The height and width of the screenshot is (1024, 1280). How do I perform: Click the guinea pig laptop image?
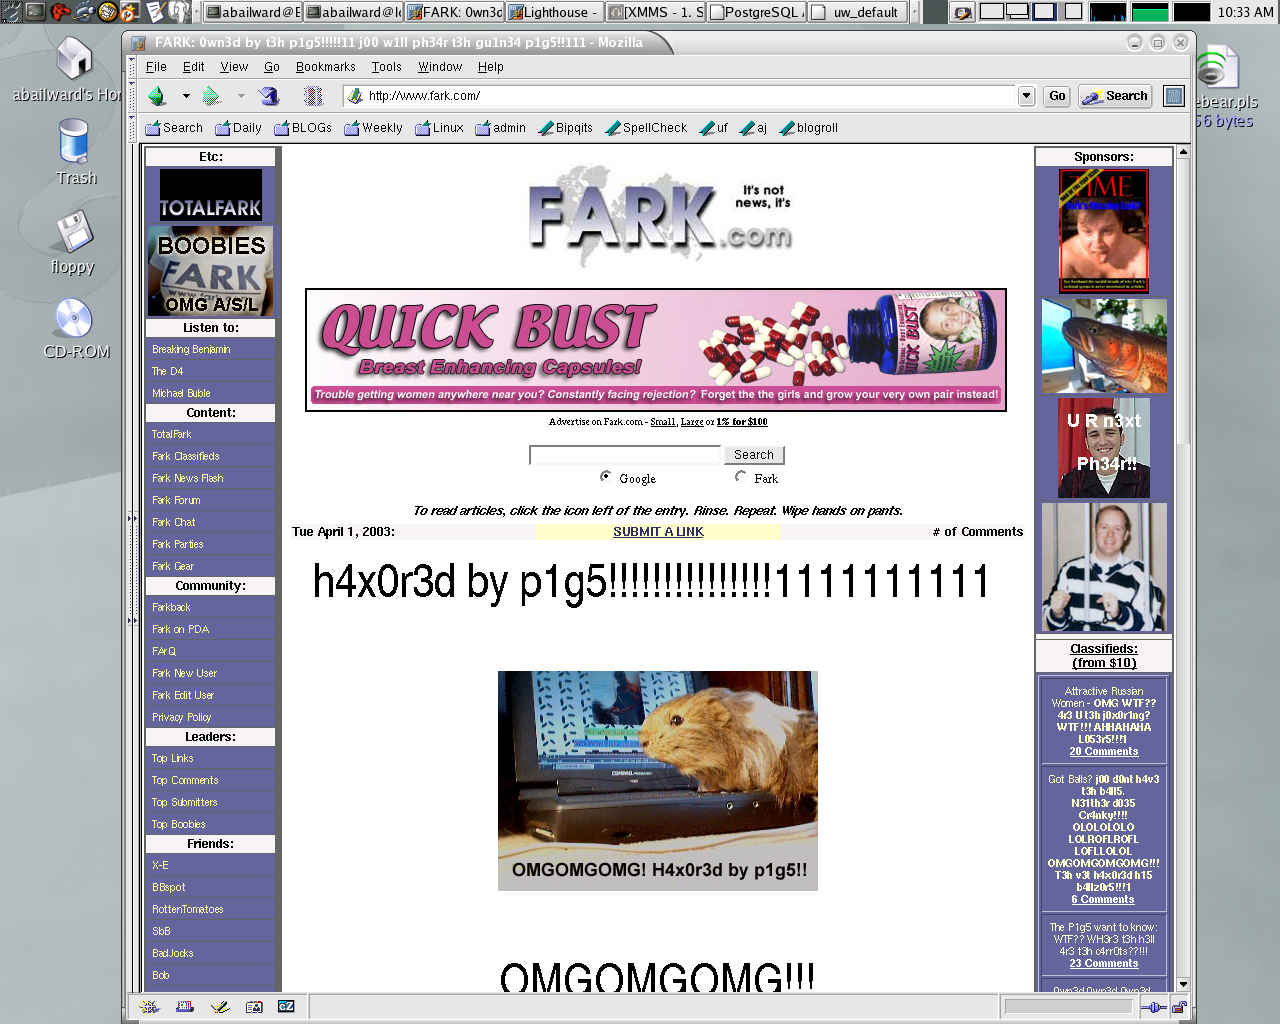pos(658,780)
